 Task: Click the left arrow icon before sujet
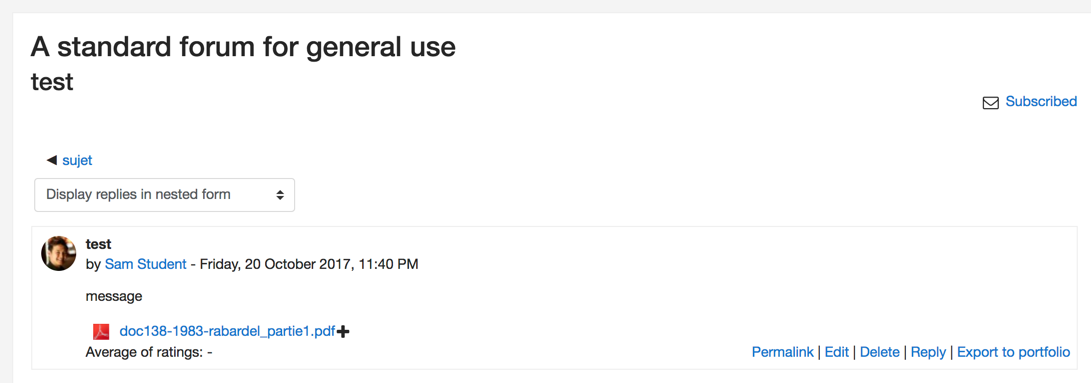point(51,160)
